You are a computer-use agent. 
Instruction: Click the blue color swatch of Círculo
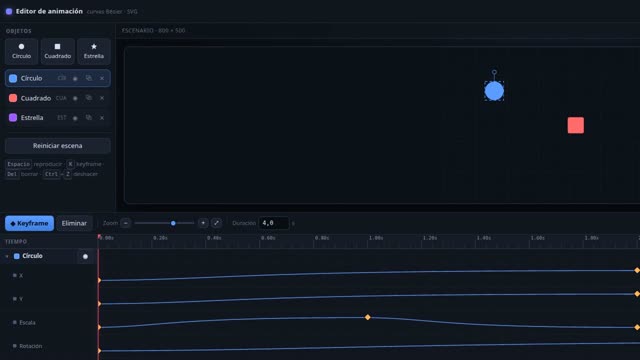point(13,78)
